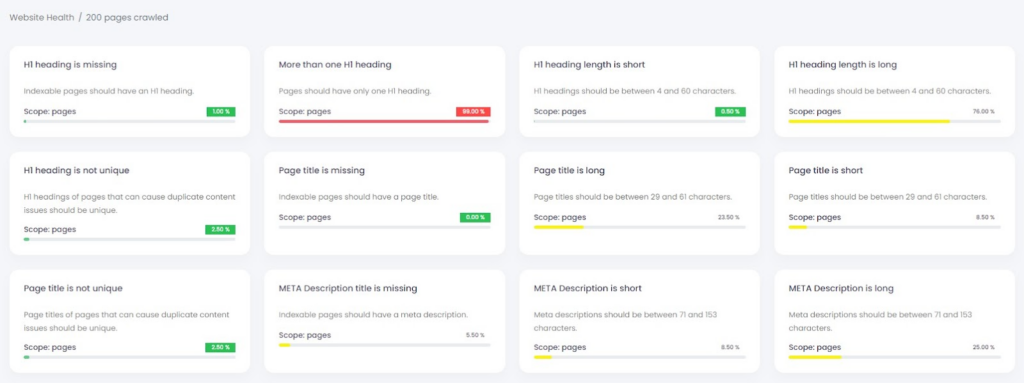Open the Page title is not unique card
This screenshot has width=1024, height=383.
click(130, 321)
